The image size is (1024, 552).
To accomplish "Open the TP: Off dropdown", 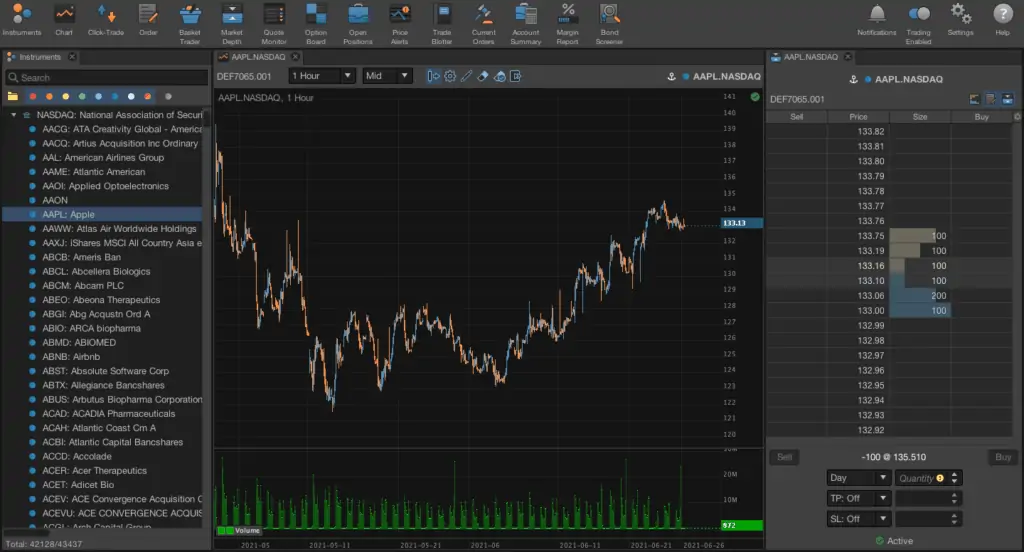I will coord(859,498).
